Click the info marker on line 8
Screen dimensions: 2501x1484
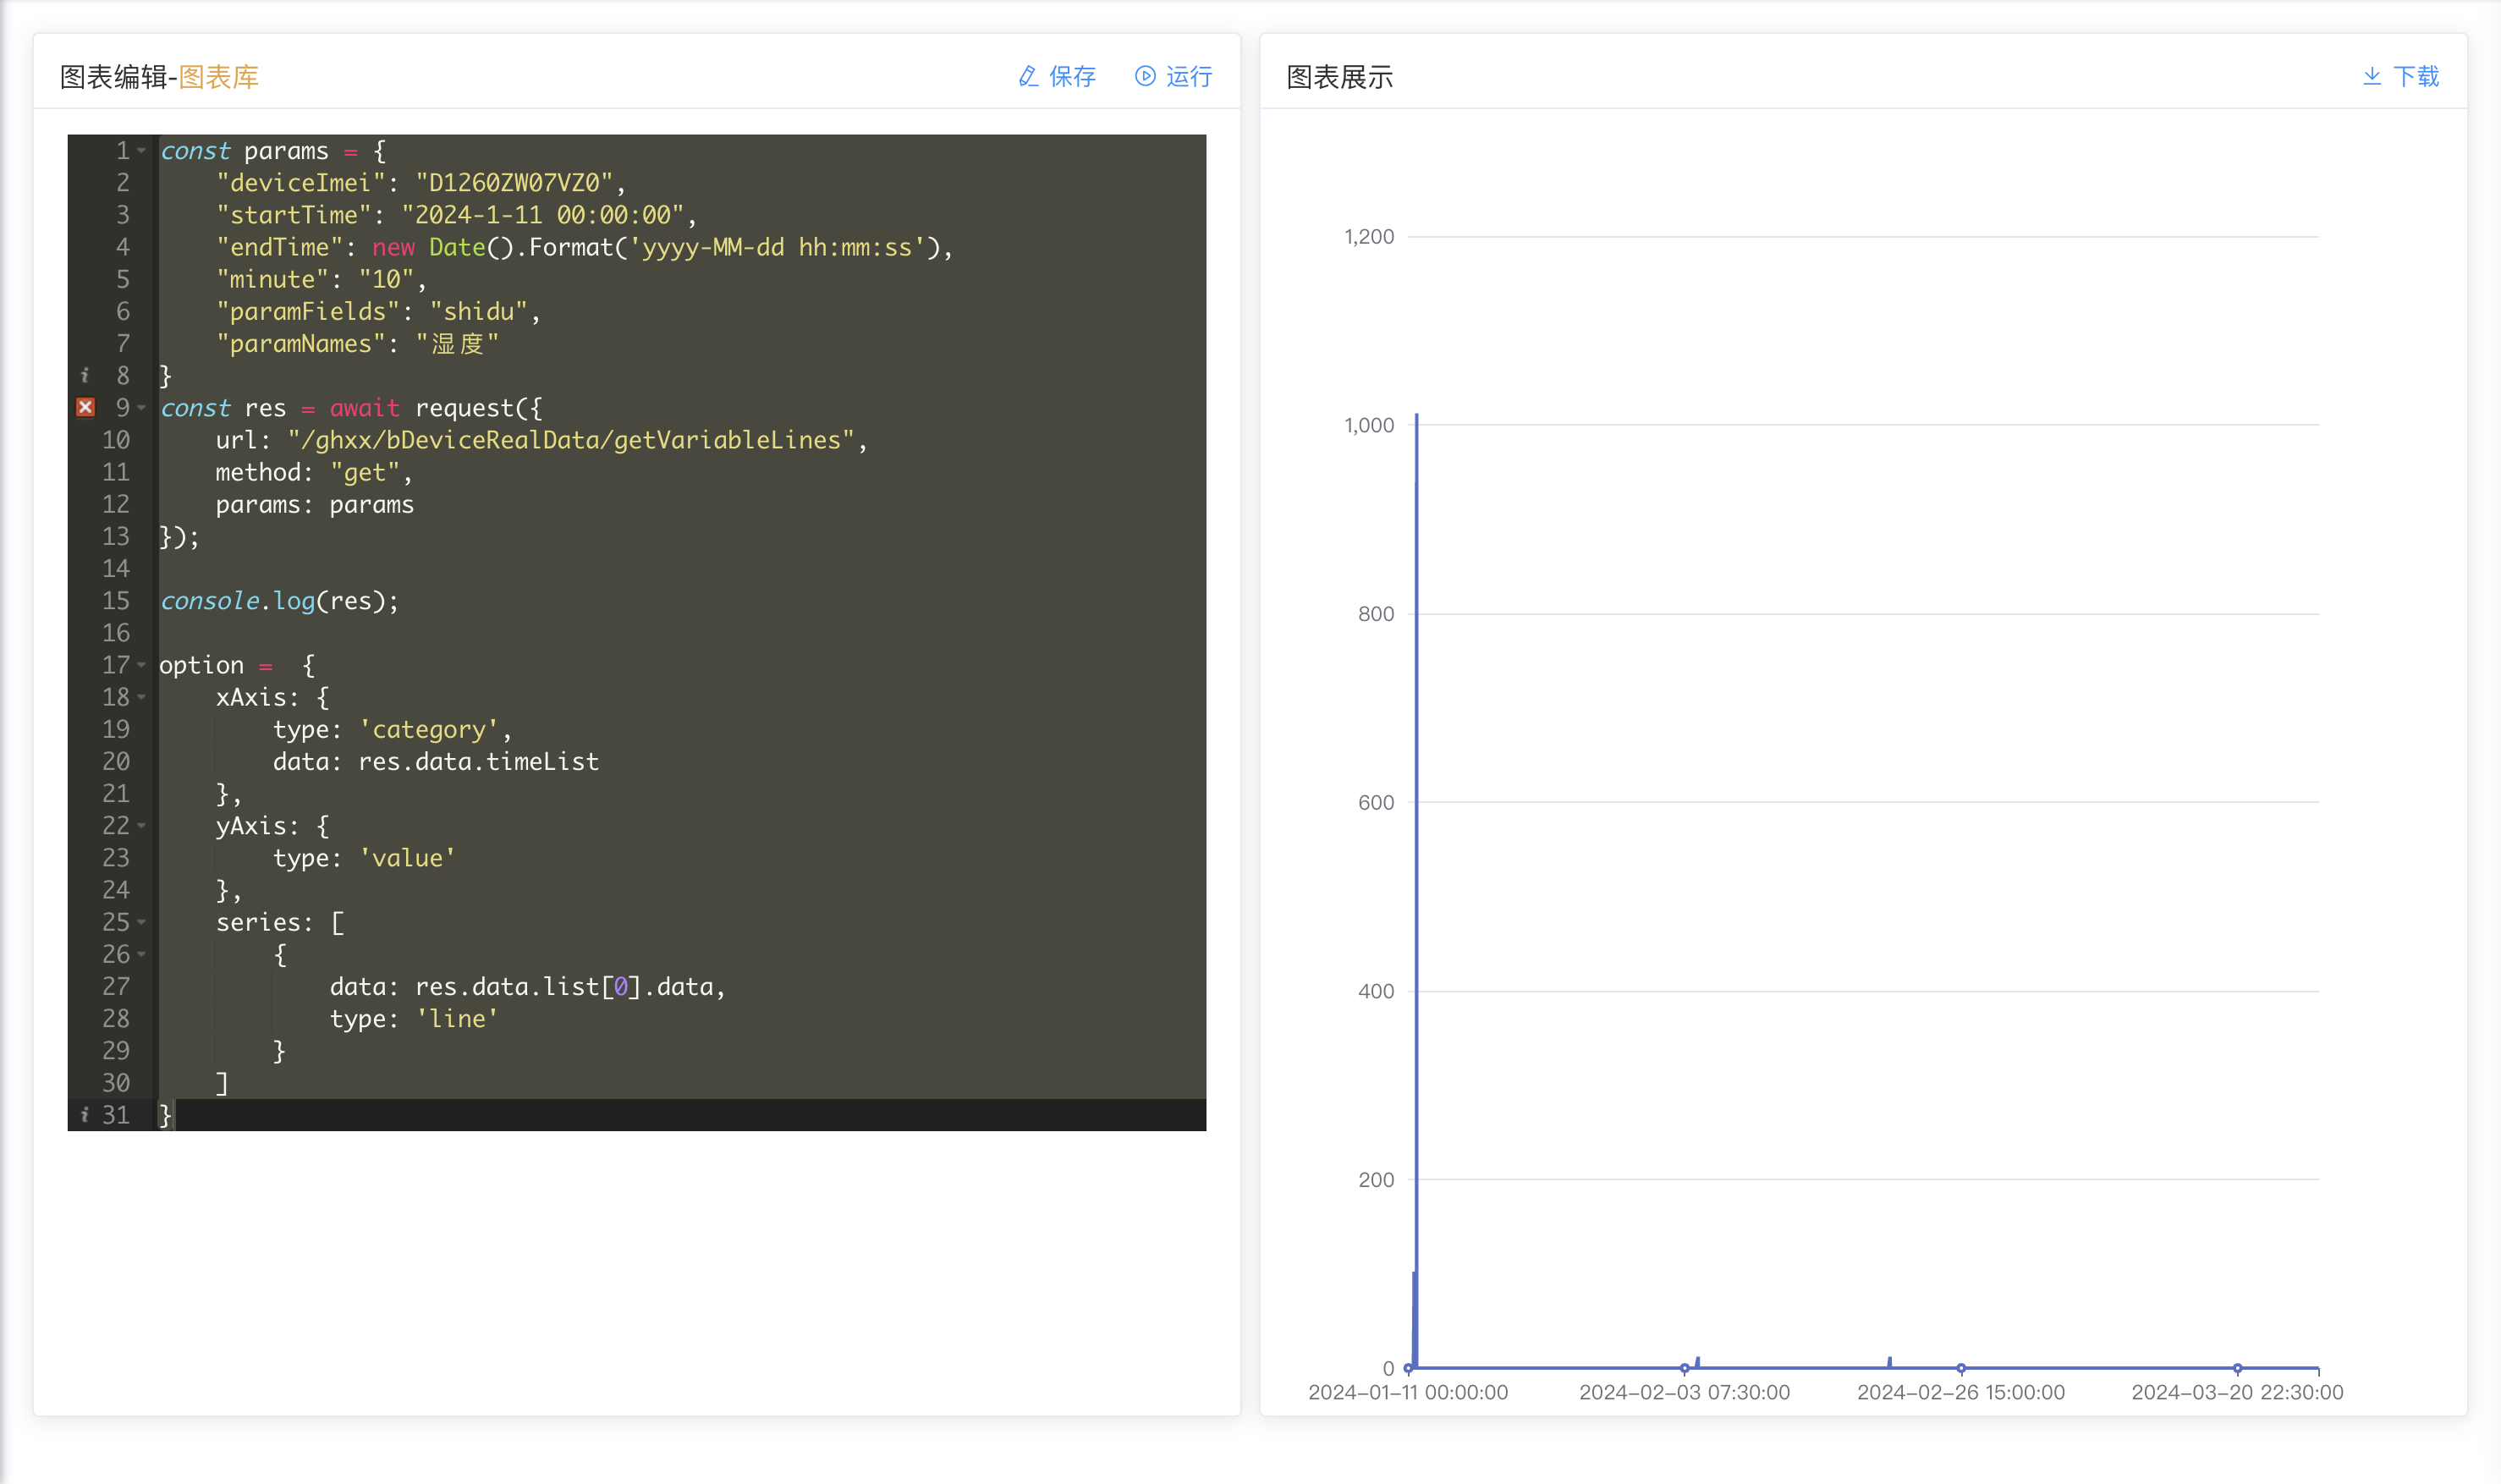[85, 375]
